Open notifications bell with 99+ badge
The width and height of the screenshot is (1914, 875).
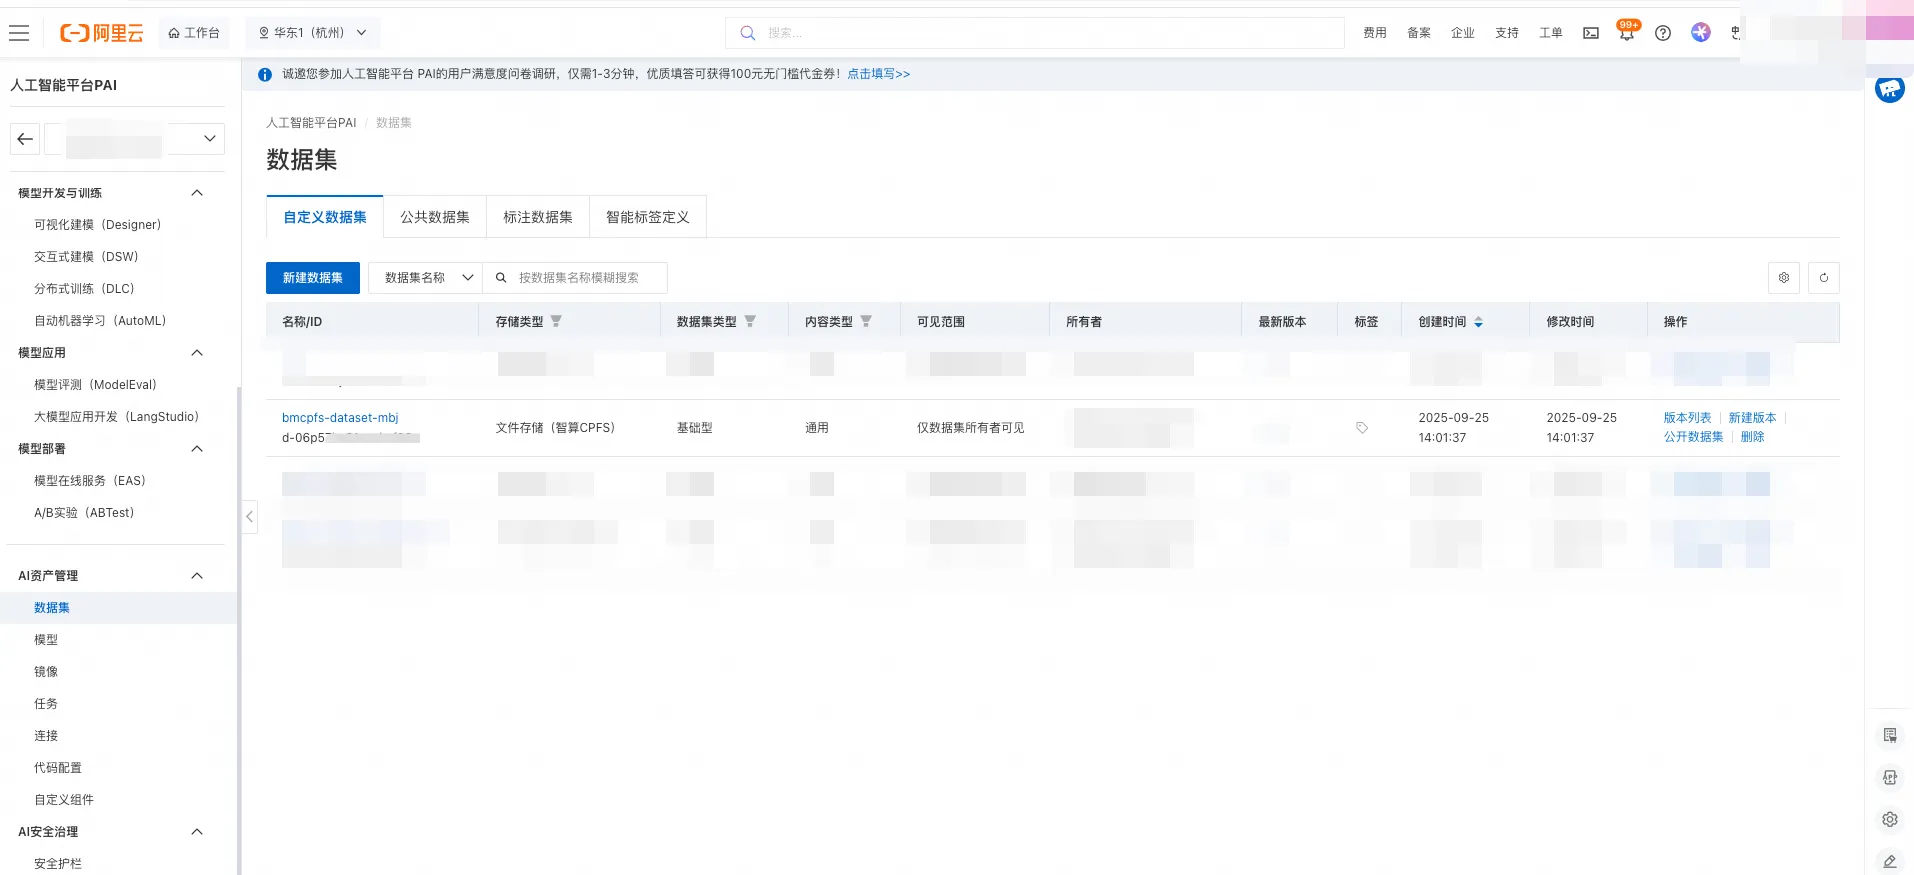pyautogui.click(x=1627, y=32)
